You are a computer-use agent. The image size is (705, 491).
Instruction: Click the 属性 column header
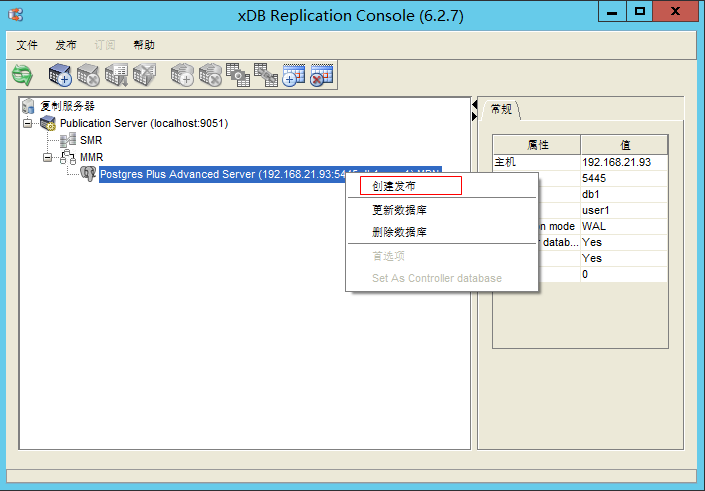pyautogui.click(x=537, y=145)
